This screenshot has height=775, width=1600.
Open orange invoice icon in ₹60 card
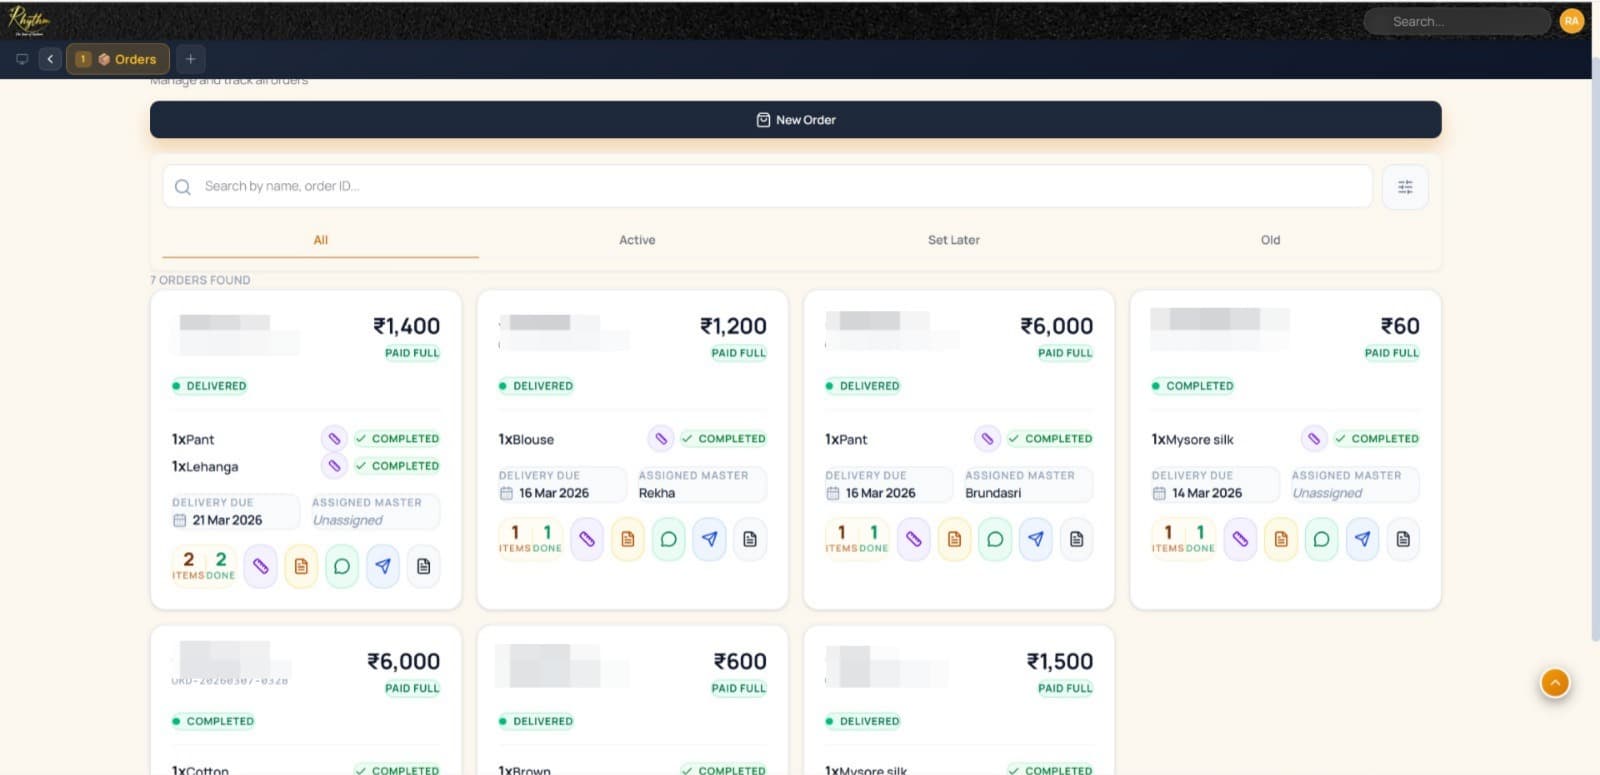[x=1281, y=540]
